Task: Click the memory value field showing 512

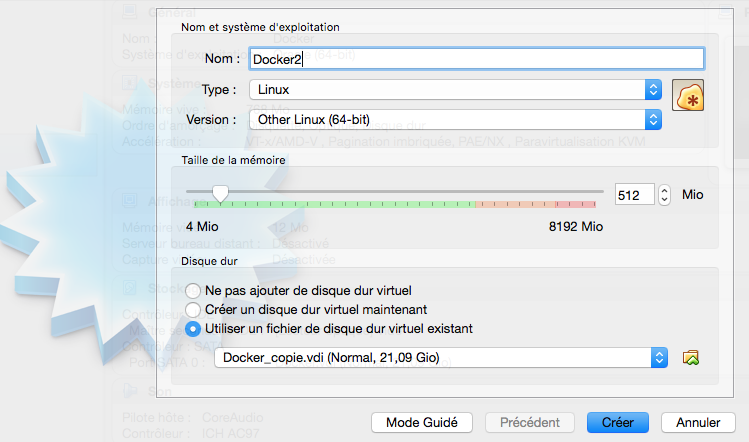Action: coord(634,194)
